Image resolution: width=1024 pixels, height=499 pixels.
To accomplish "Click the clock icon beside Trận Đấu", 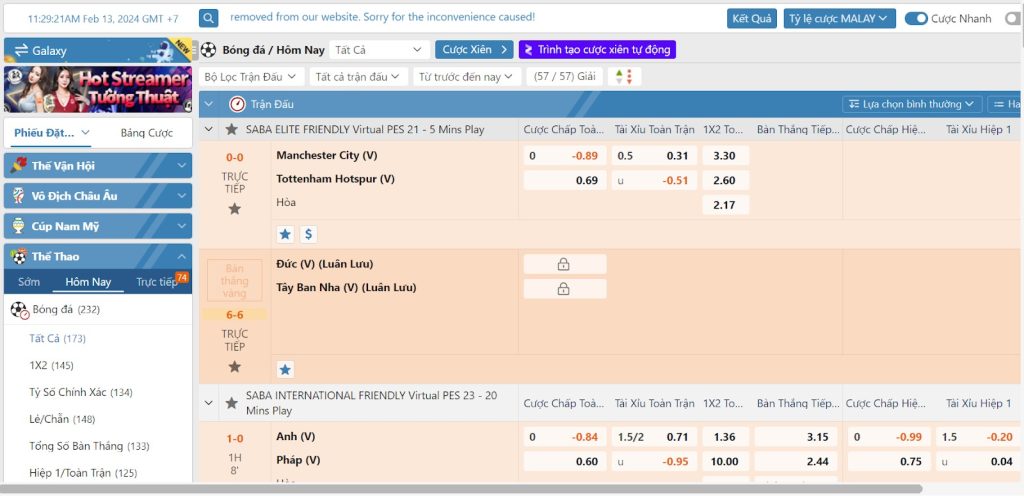I will [x=237, y=104].
